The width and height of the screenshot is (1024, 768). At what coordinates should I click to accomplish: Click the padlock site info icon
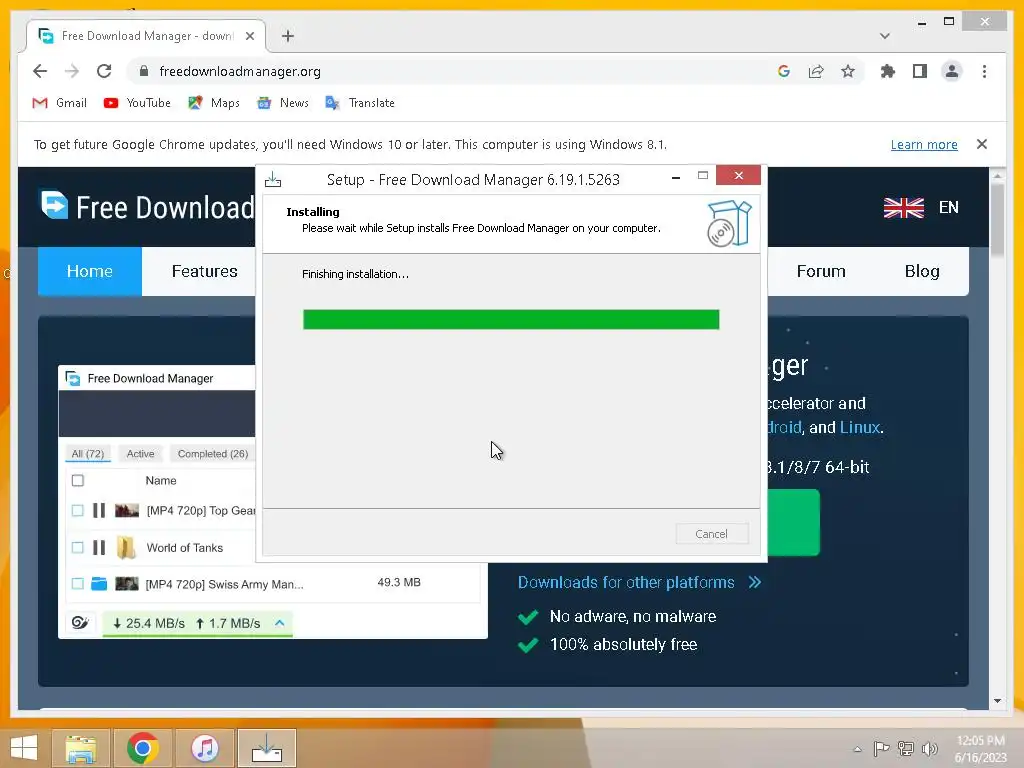[144, 71]
